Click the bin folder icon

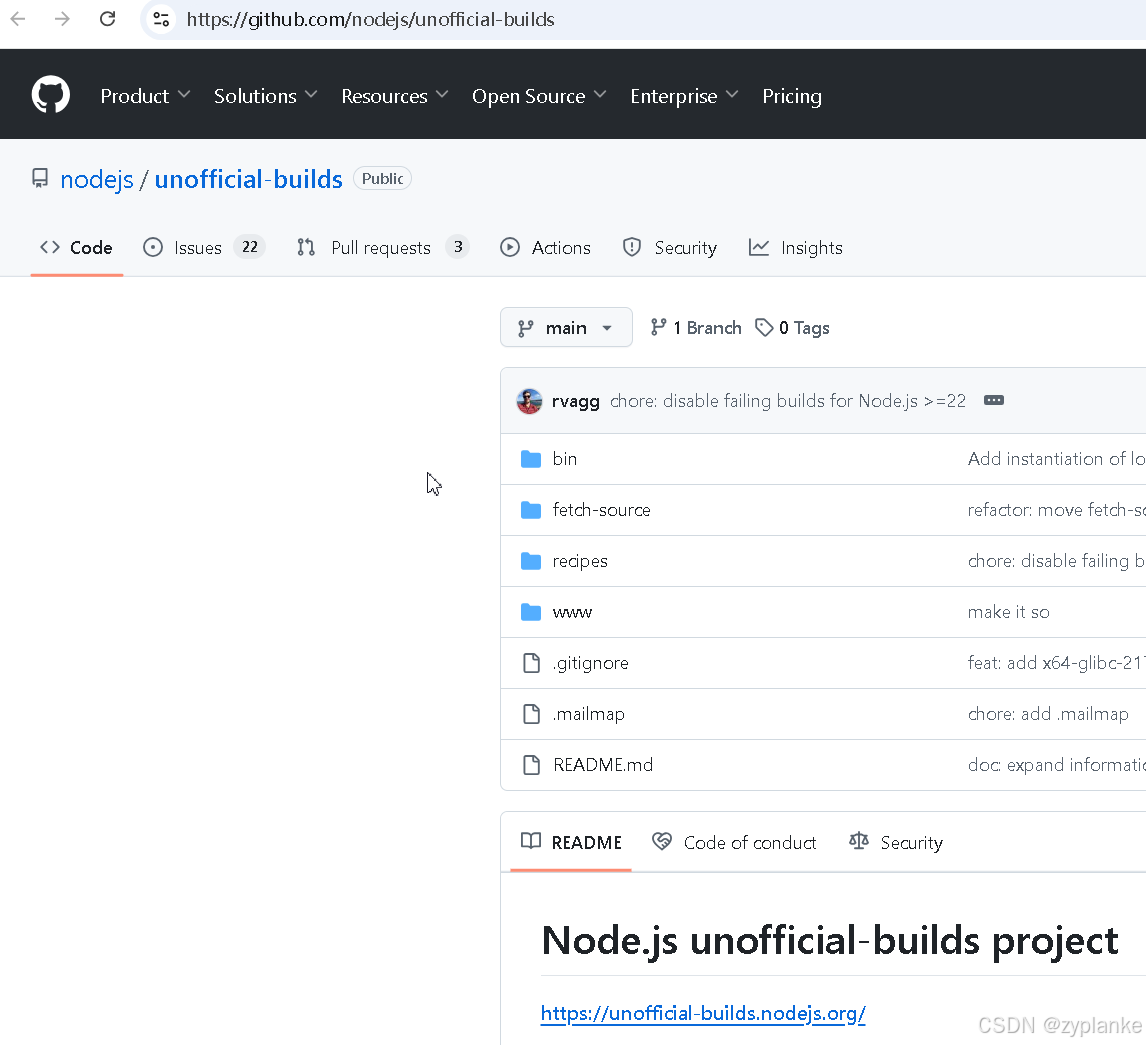531,459
